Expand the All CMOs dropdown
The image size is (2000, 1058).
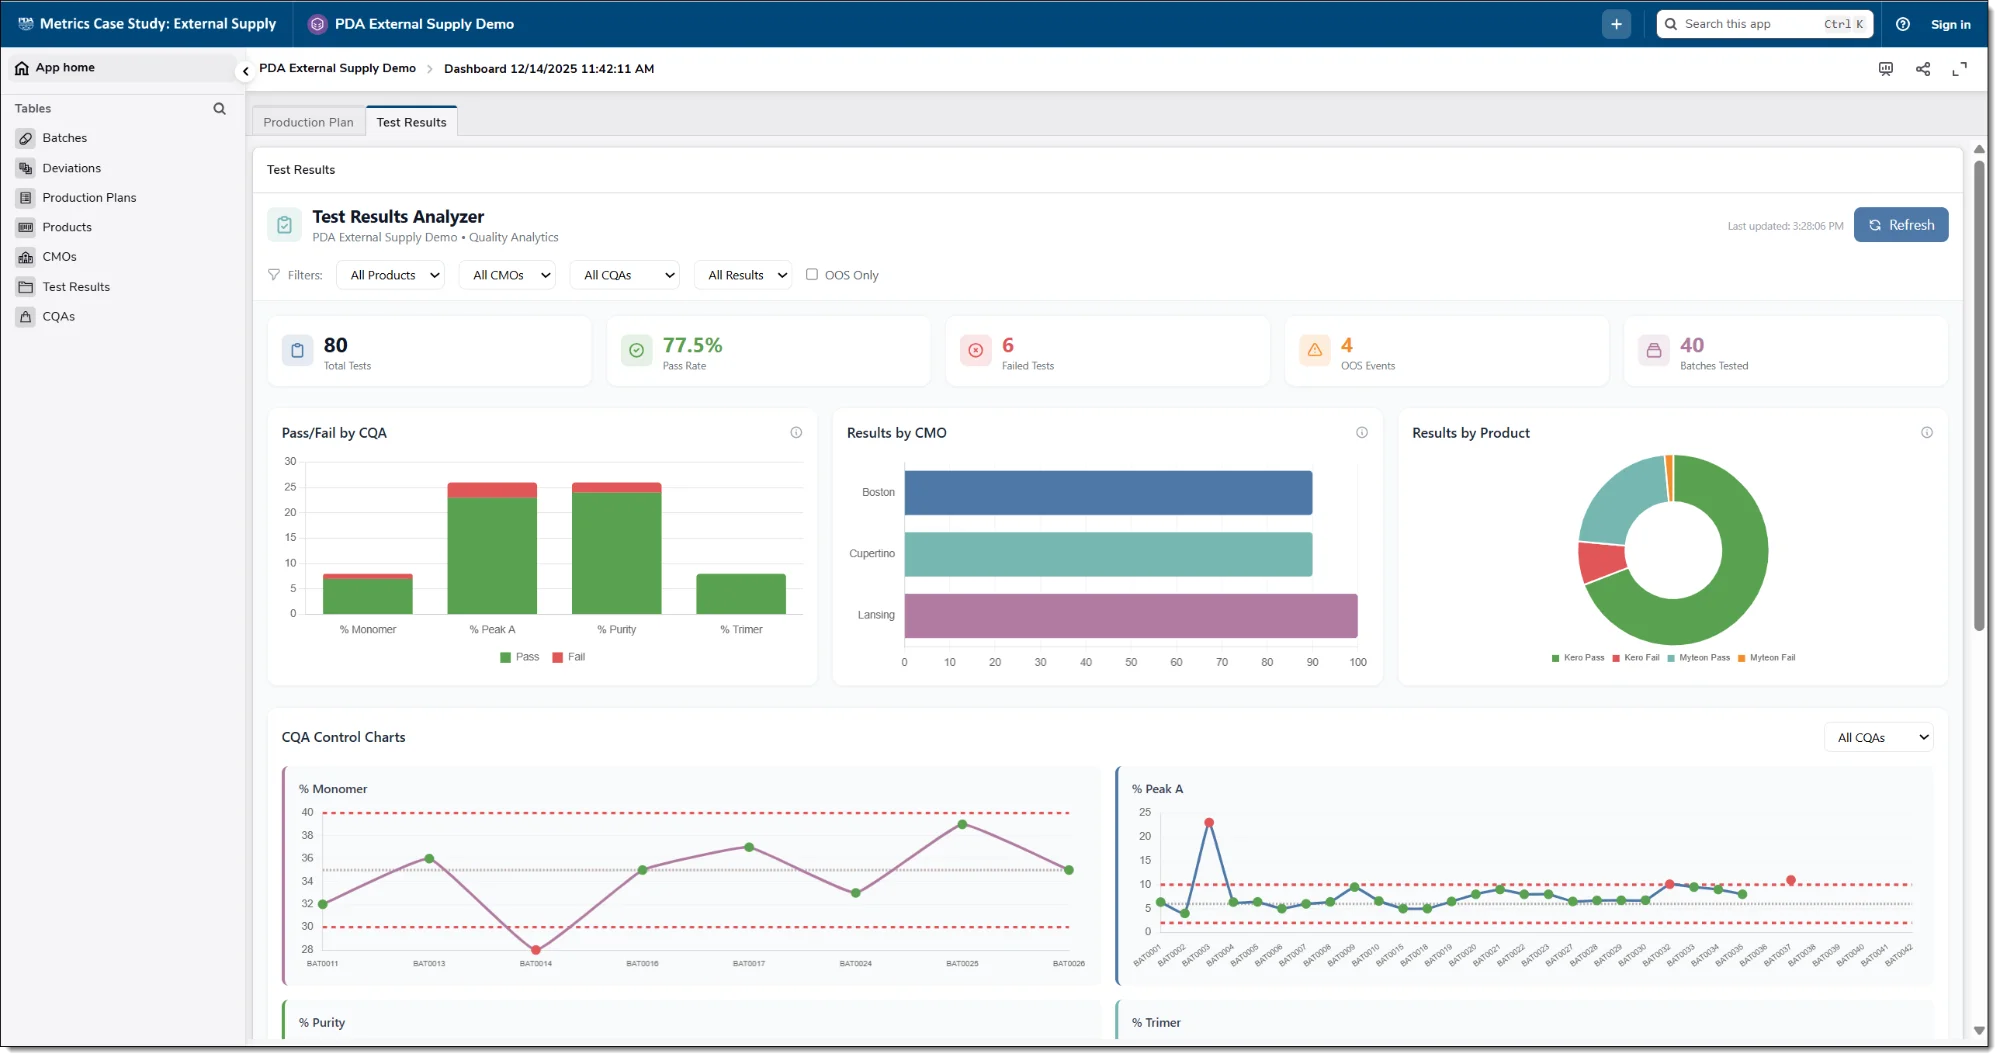coord(507,274)
